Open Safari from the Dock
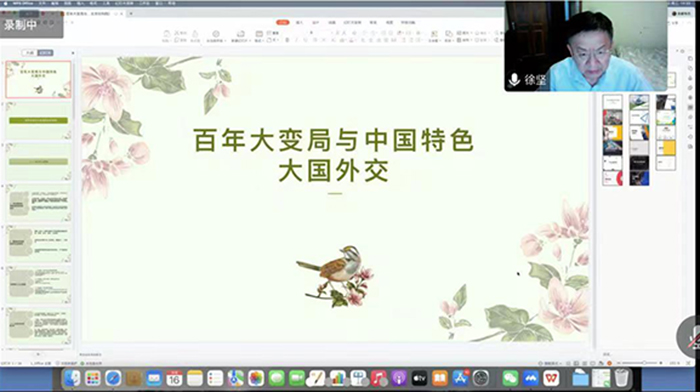 113,379
